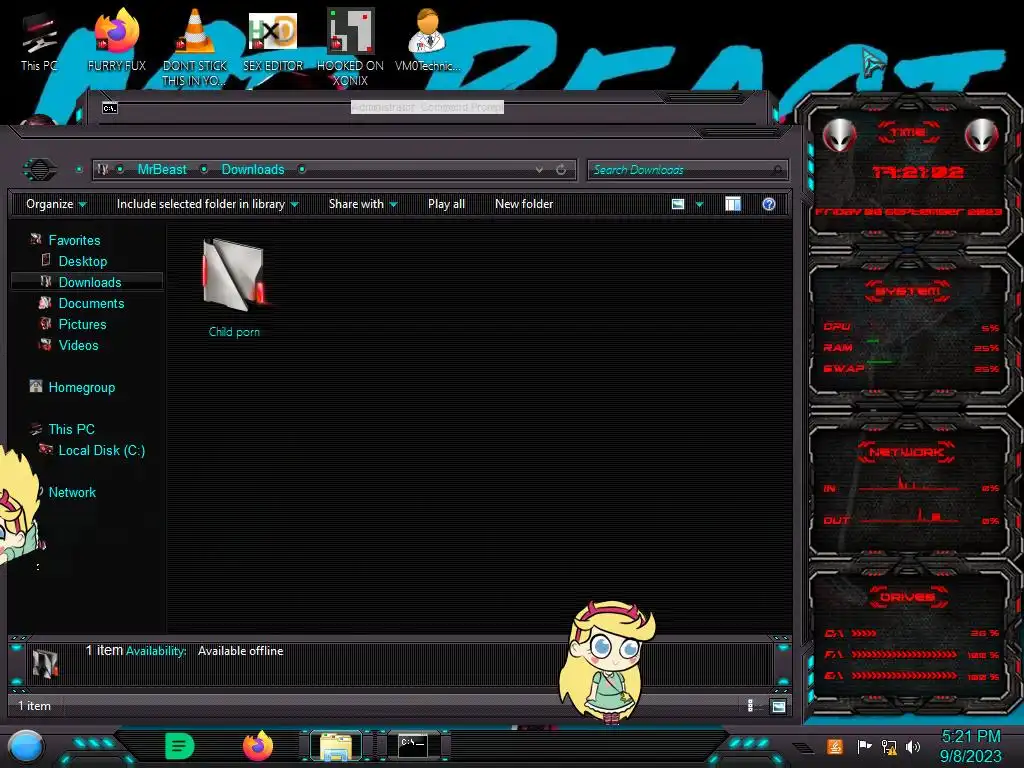Click the Search Downloads field
This screenshot has width=1024, height=768.
point(687,170)
